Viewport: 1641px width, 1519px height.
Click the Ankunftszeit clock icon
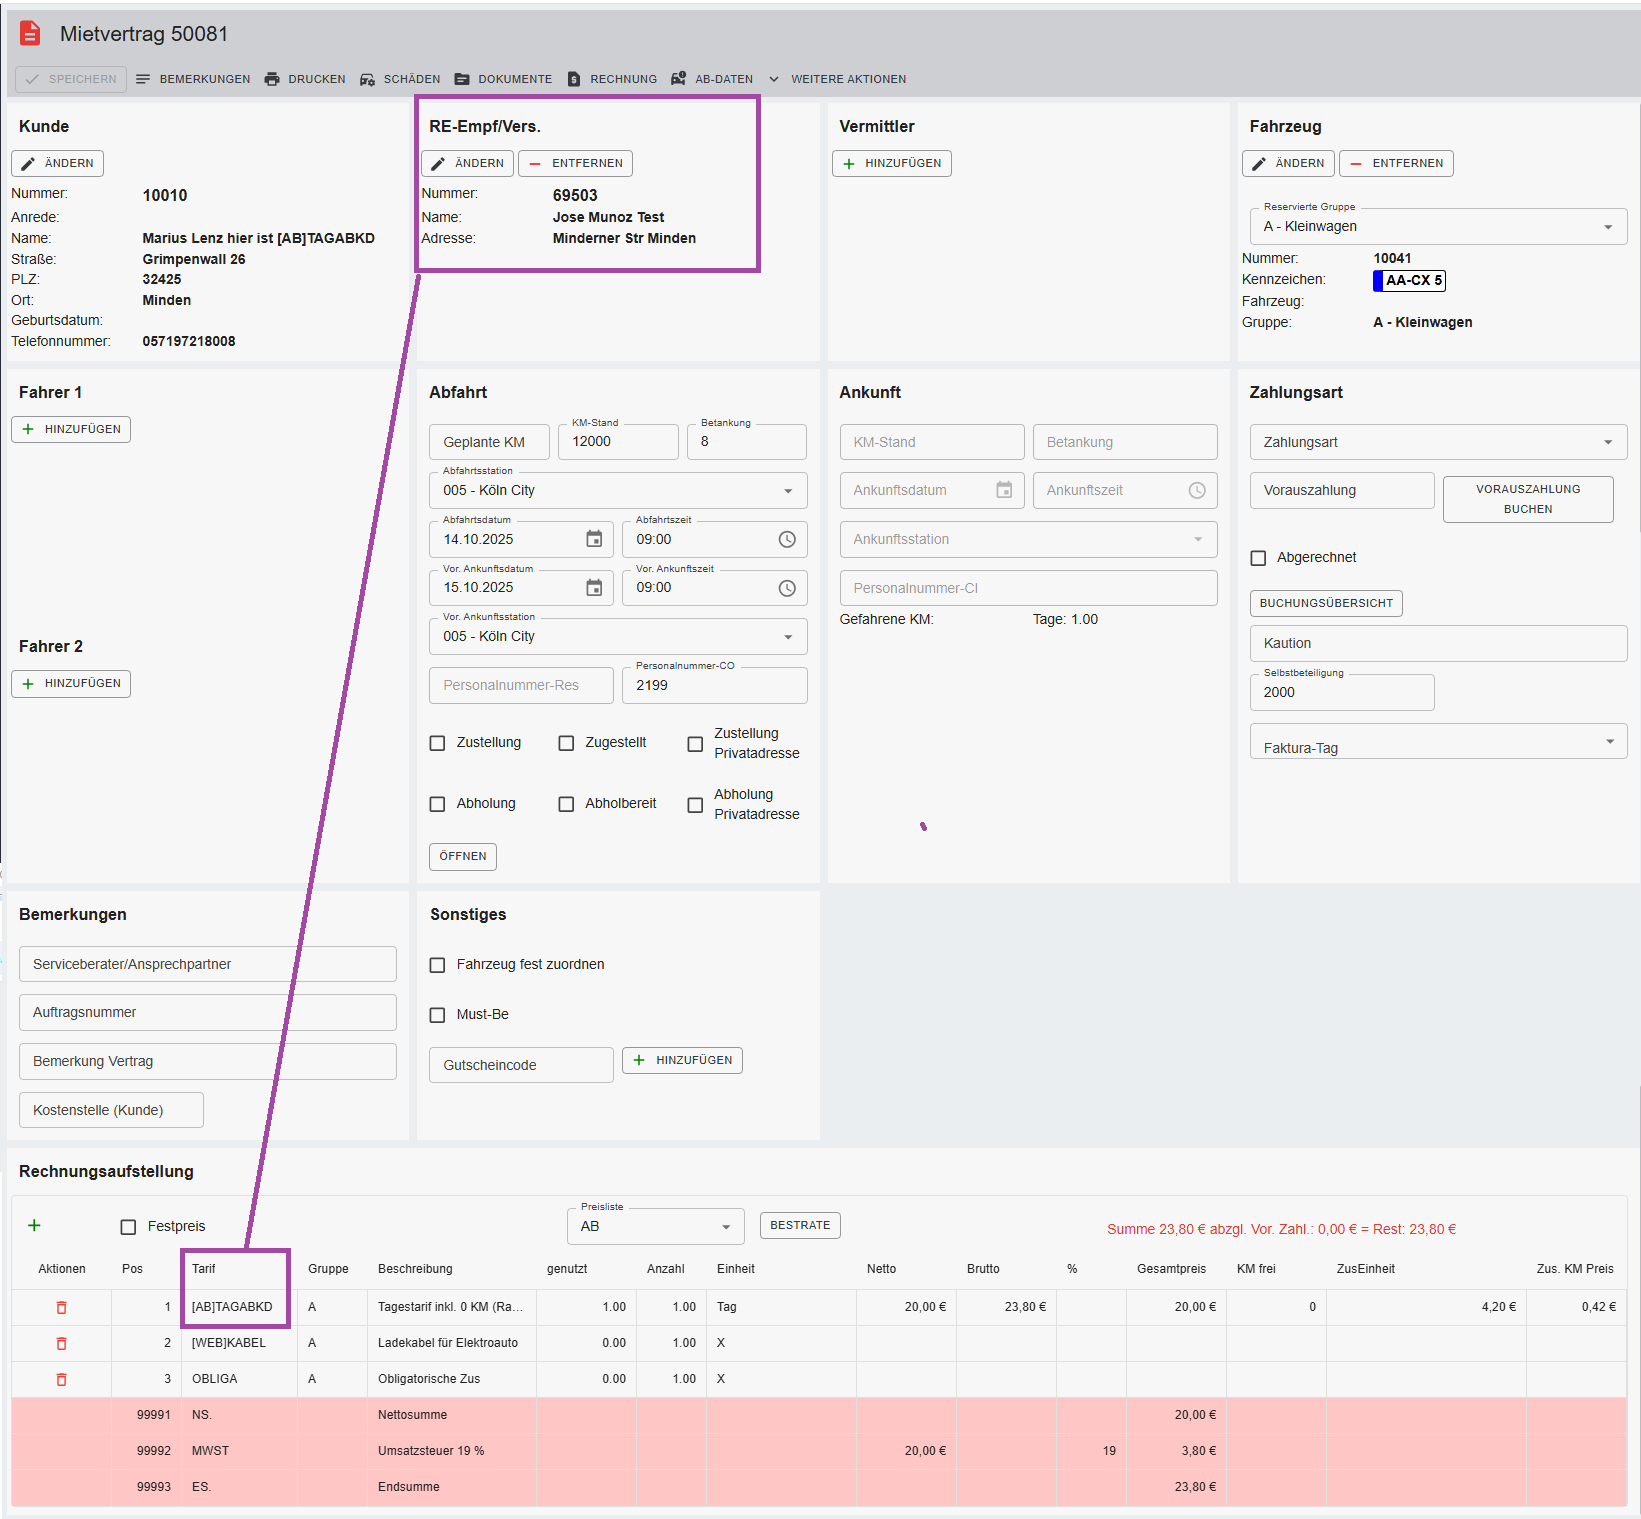(1197, 490)
